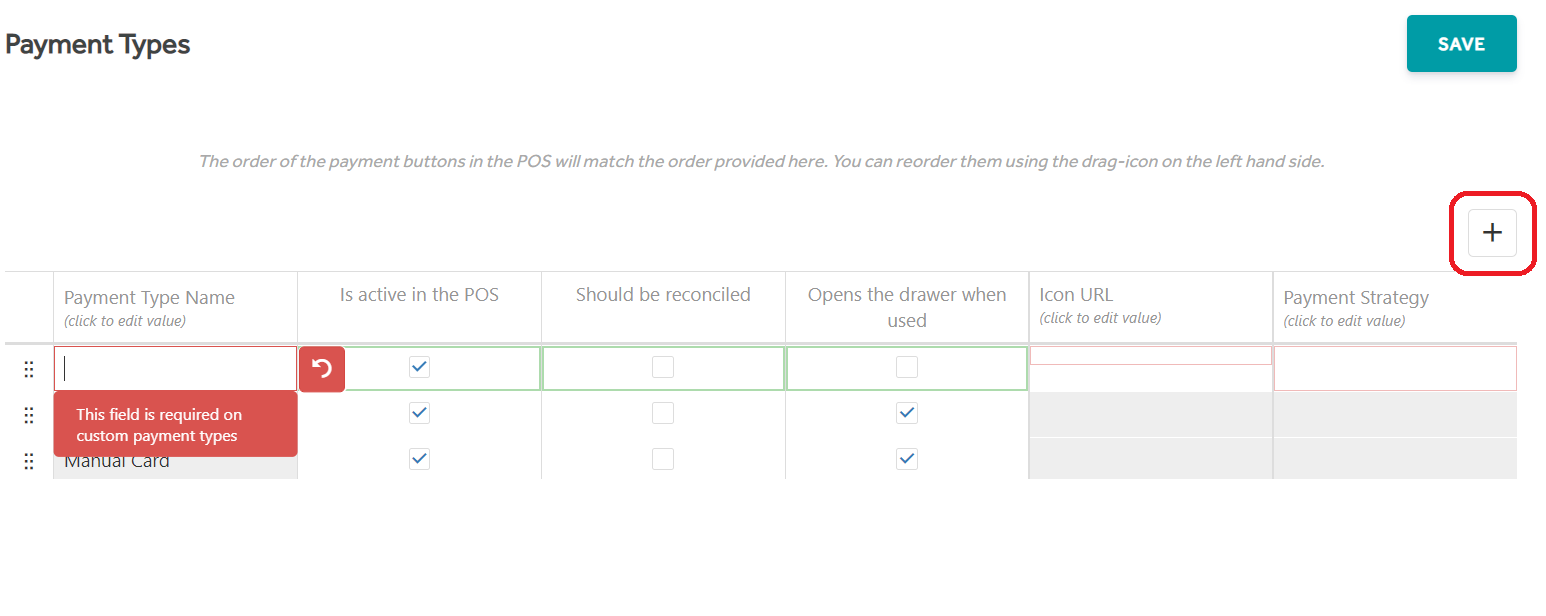Select the Manual Card row drag handle
This screenshot has height=616, width=1546.
point(29,461)
